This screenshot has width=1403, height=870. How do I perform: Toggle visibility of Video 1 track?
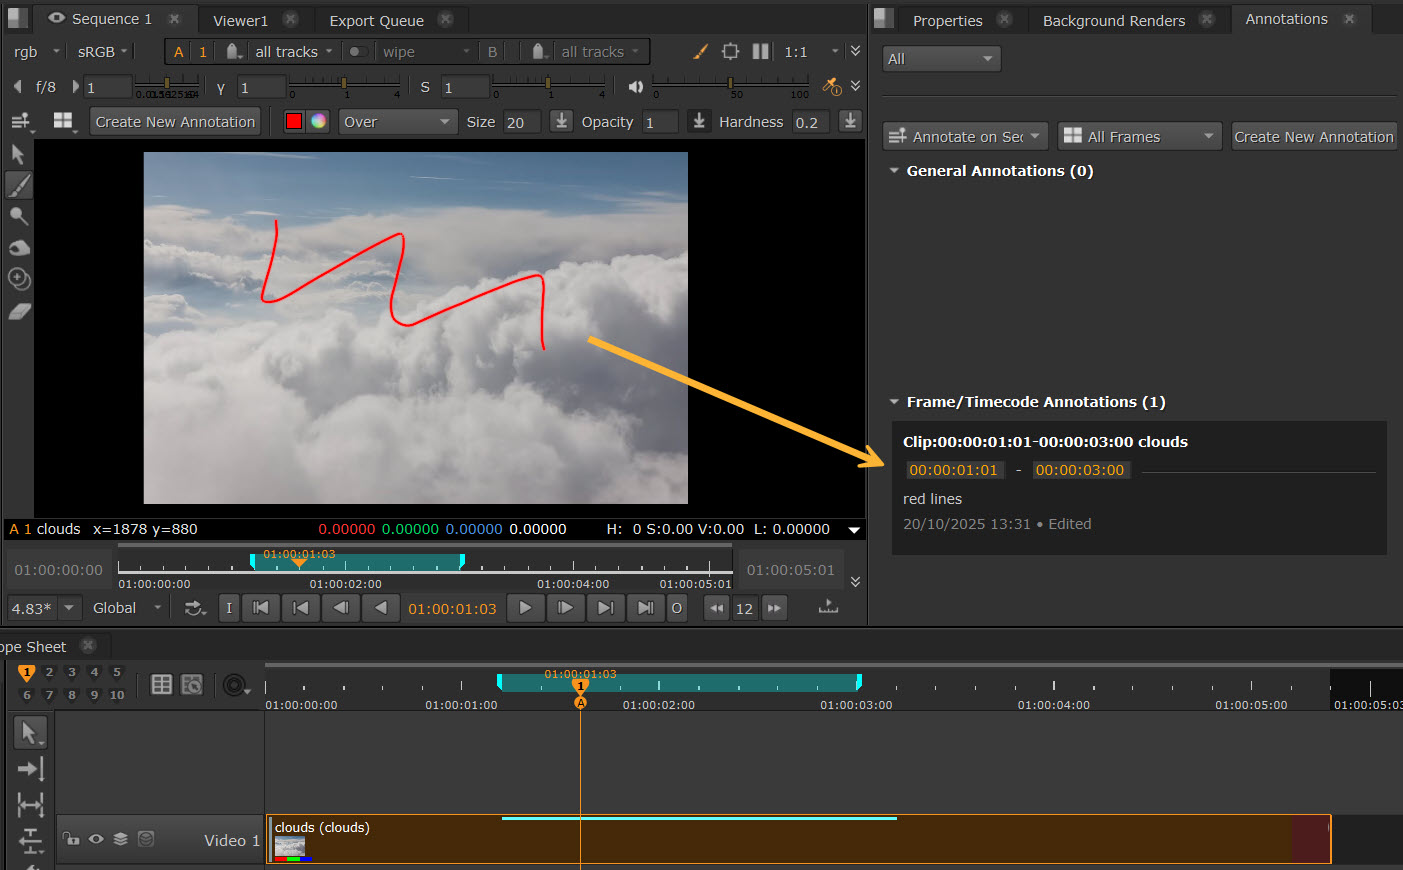pos(96,840)
